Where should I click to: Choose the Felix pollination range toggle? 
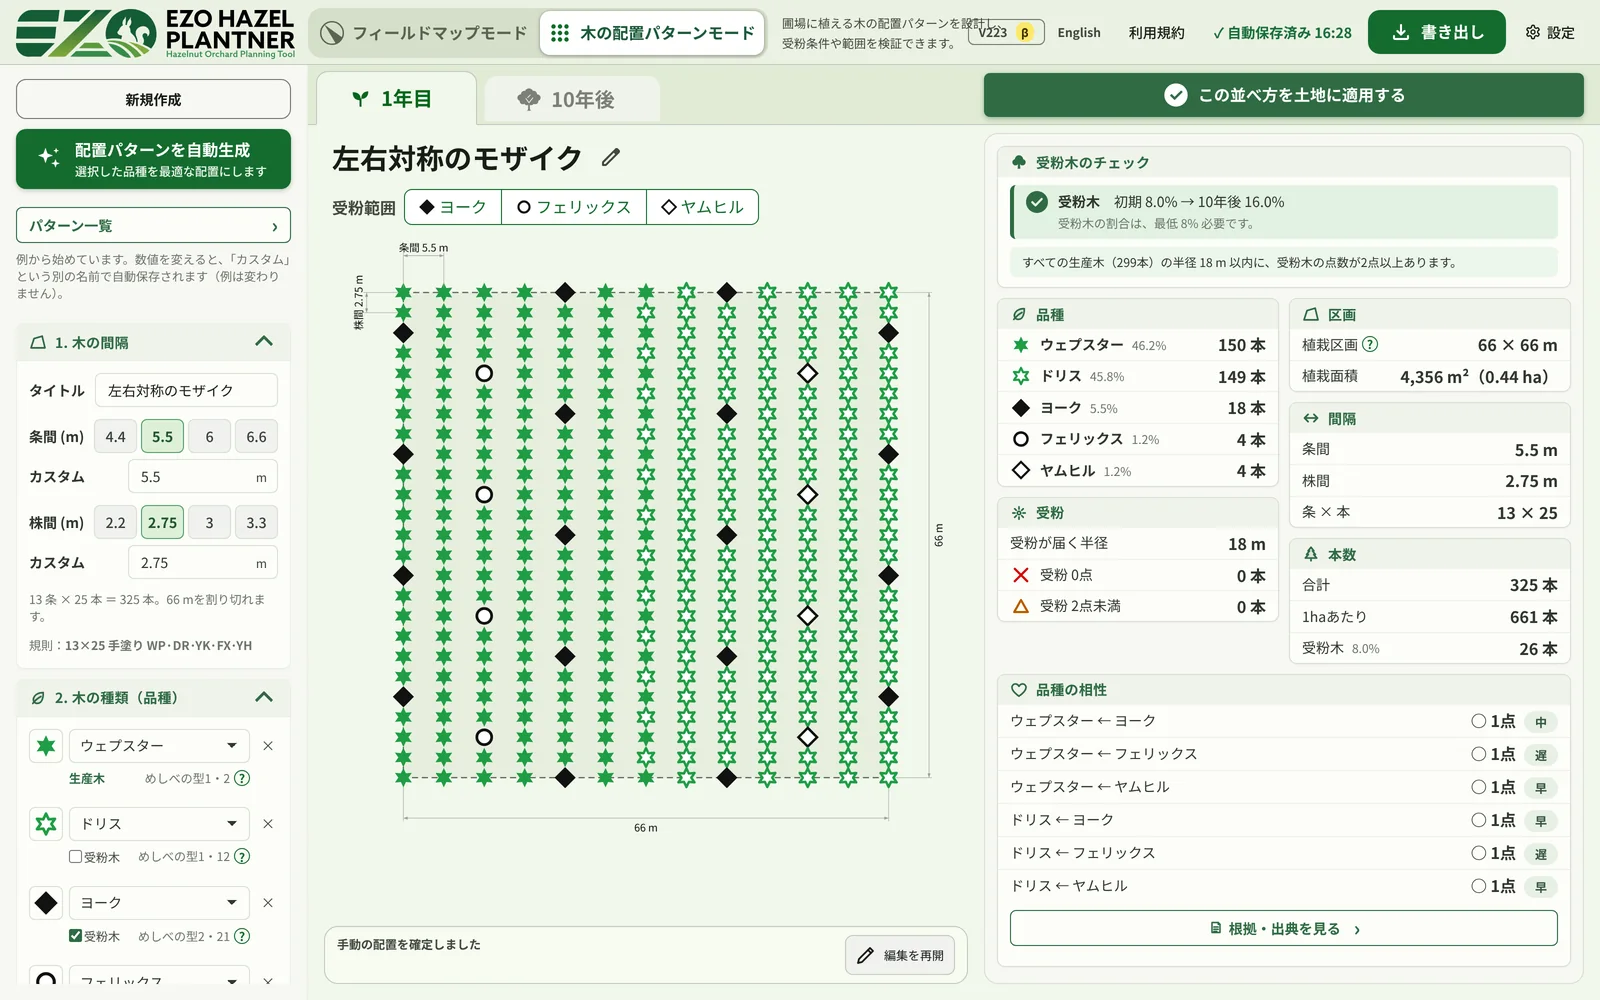(x=574, y=207)
